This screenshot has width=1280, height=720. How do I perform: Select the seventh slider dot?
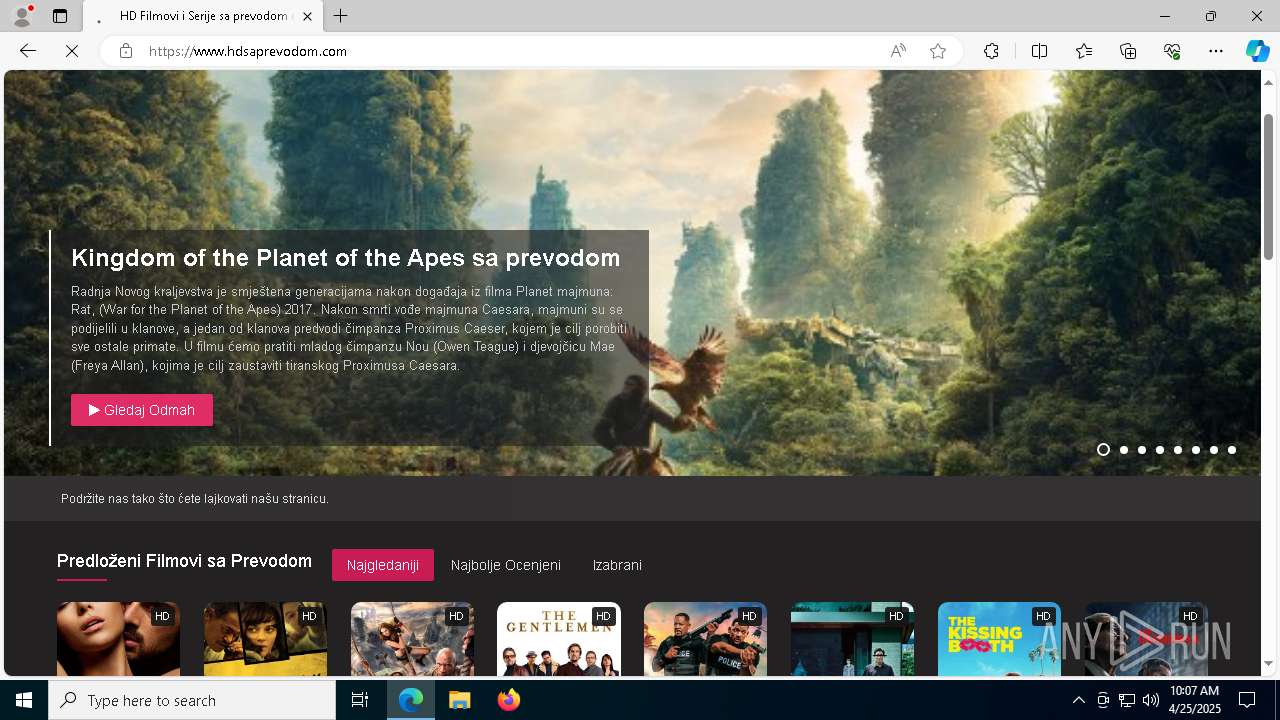click(1214, 450)
